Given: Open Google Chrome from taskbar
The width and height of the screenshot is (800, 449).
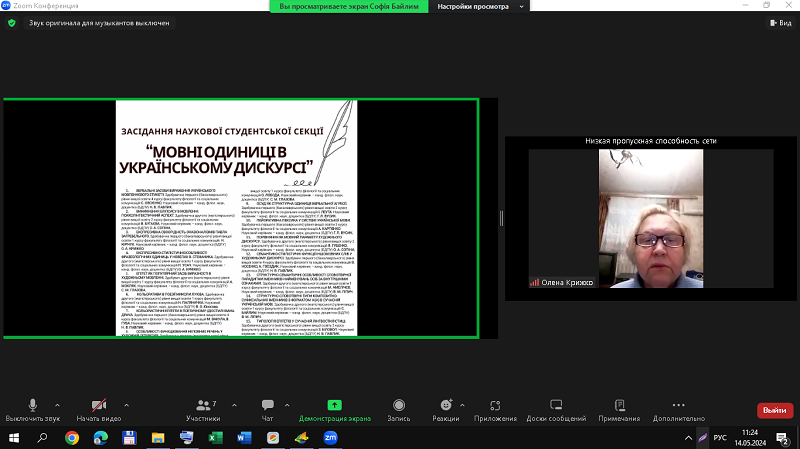Looking at the screenshot, I should [72, 438].
